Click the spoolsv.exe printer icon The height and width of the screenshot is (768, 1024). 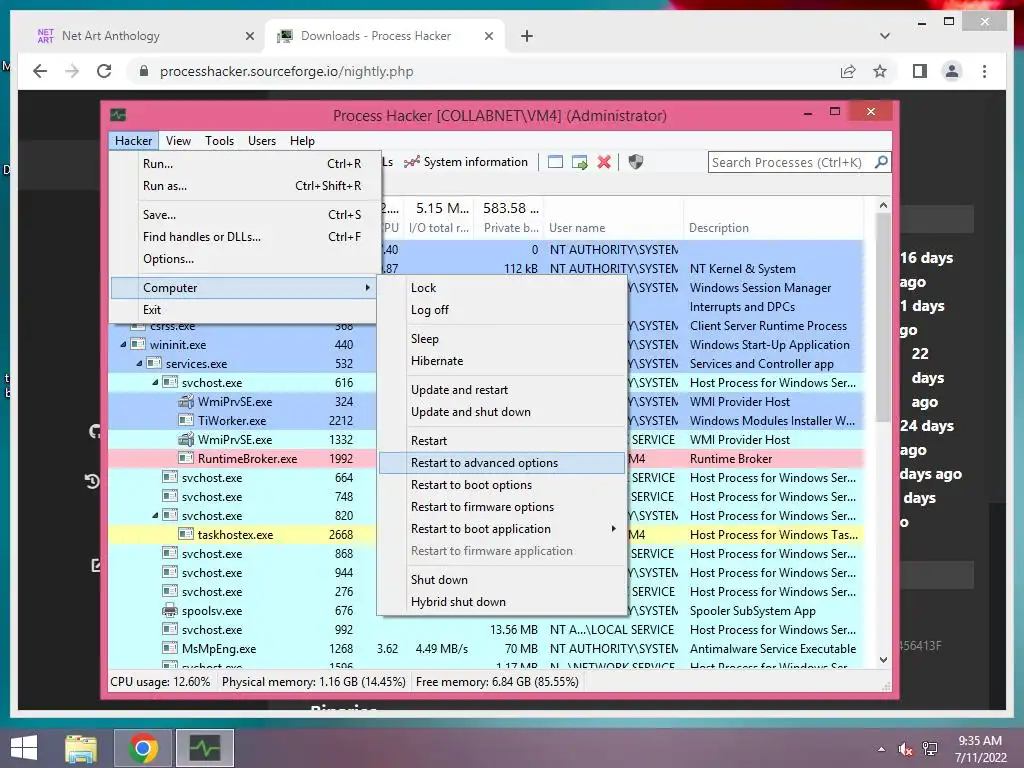pyautogui.click(x=170, y=611)
